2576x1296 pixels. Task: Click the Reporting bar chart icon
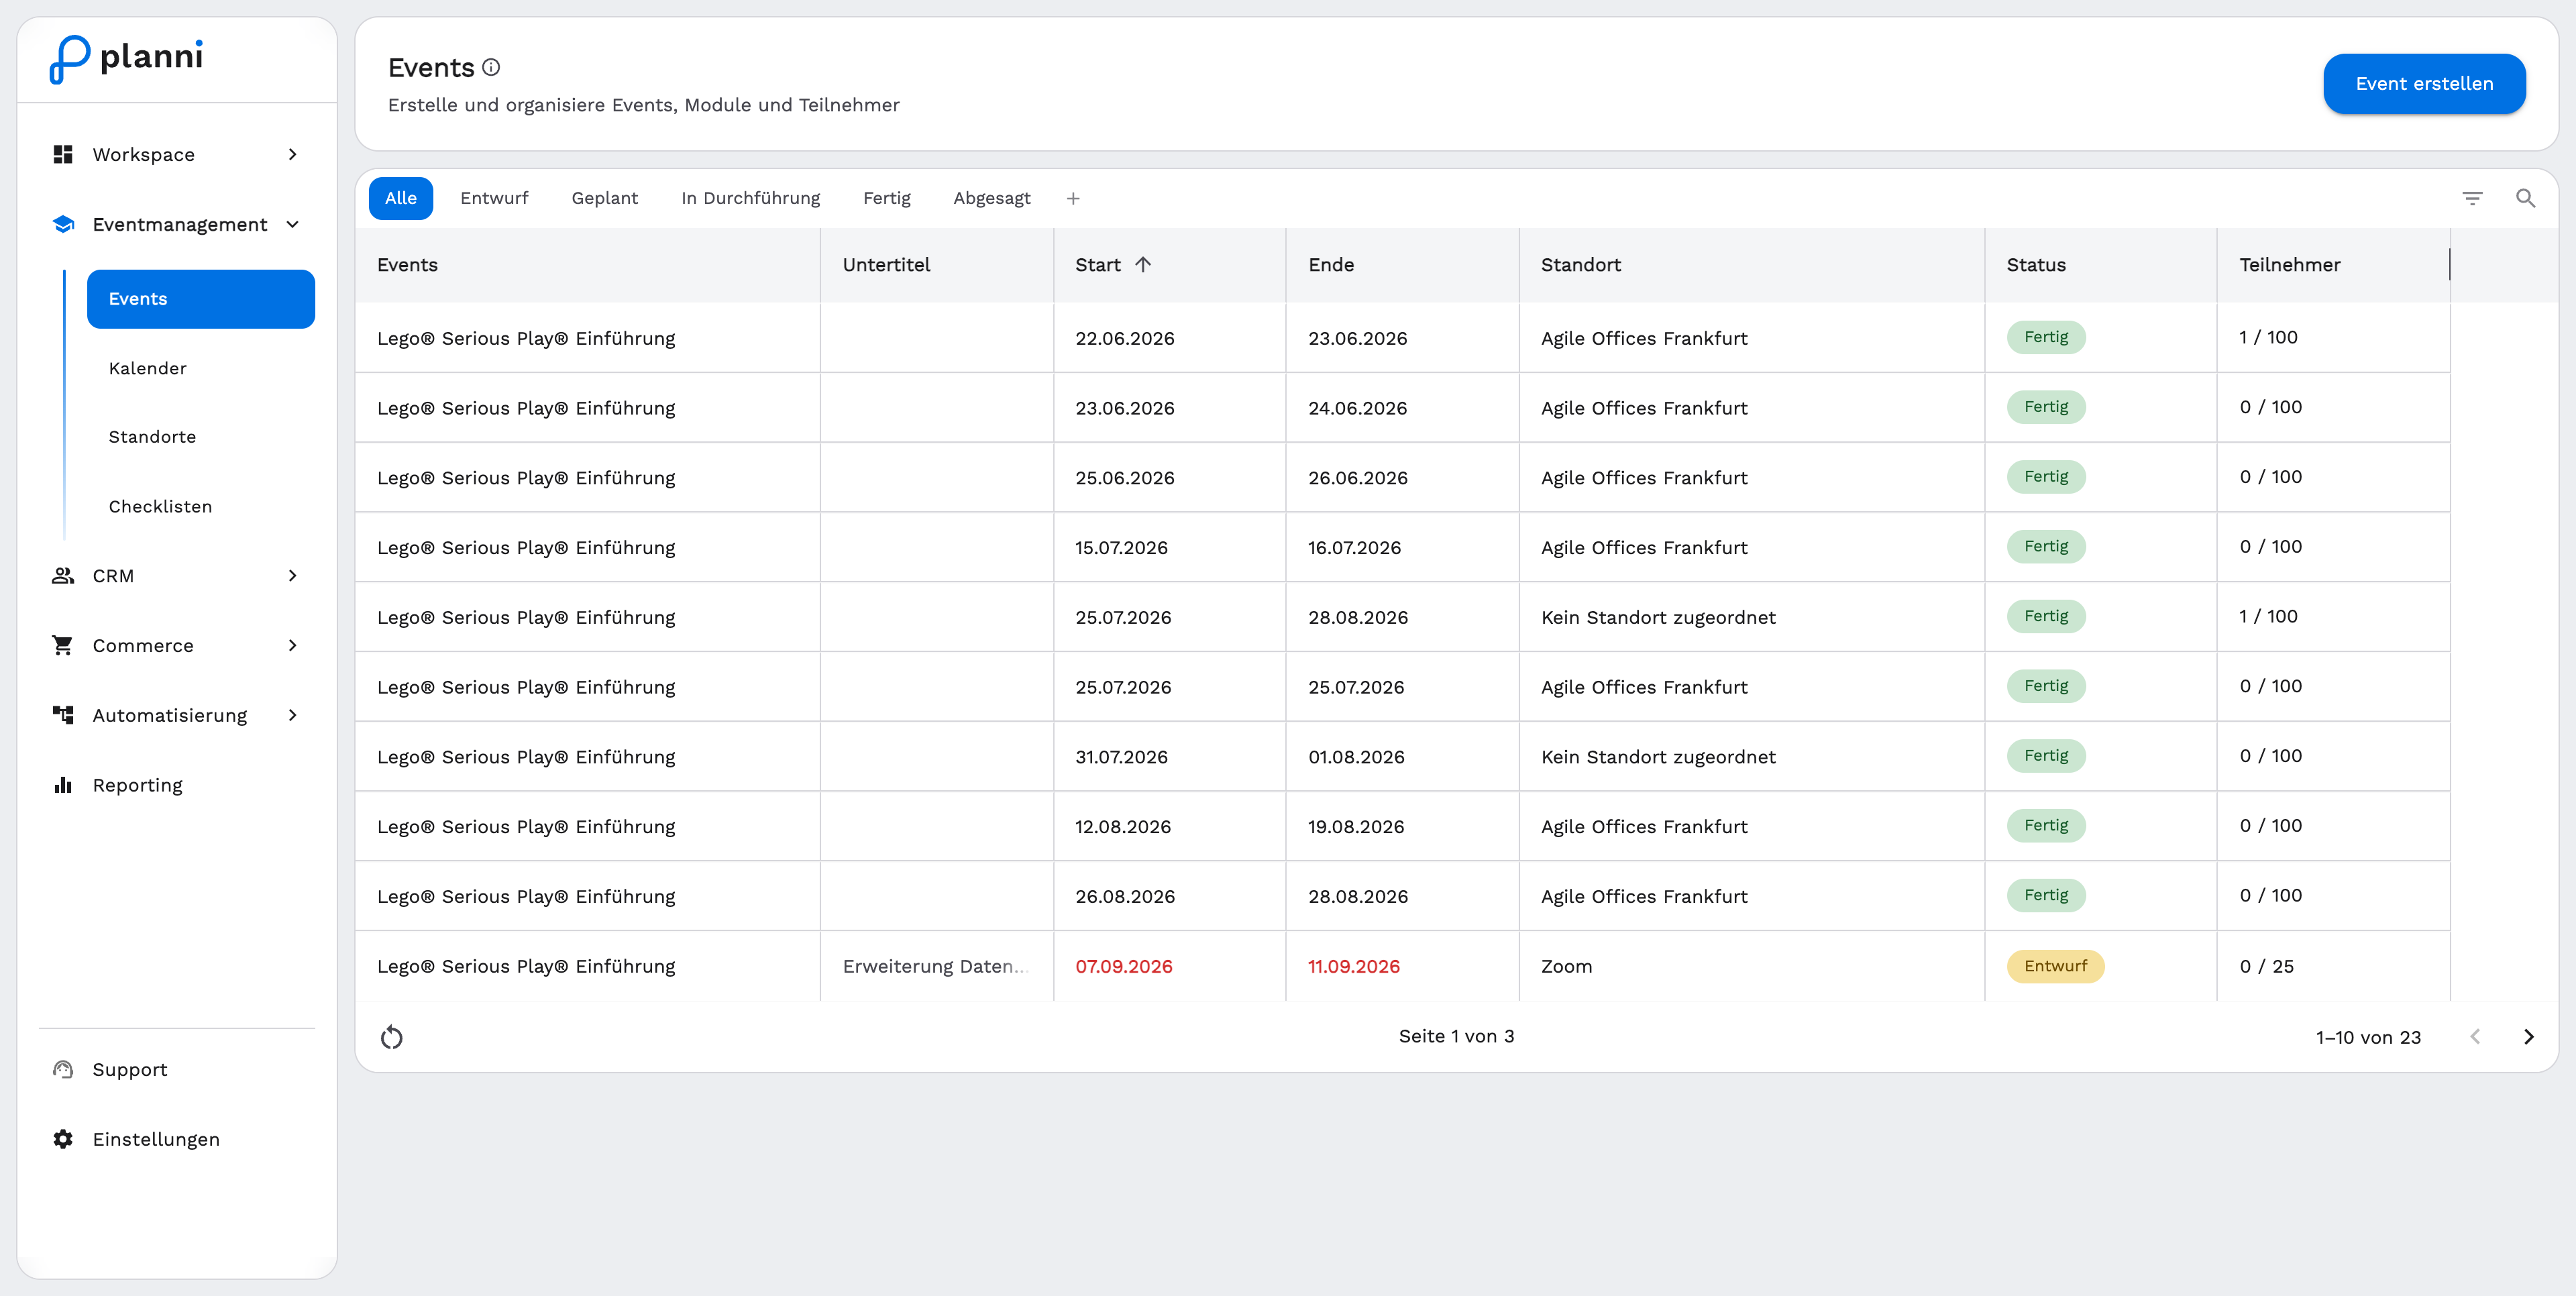[63, 785]
